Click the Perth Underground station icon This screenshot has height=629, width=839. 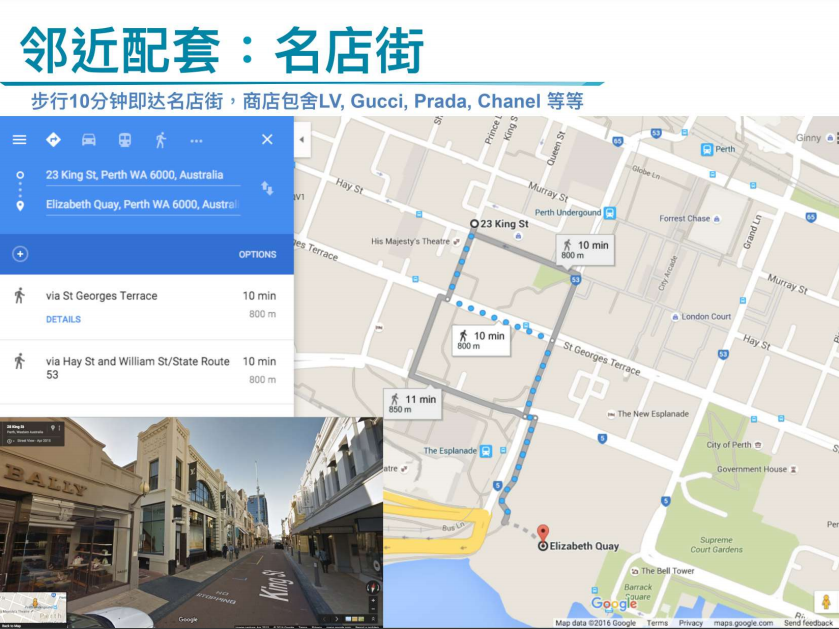point(610,213)
